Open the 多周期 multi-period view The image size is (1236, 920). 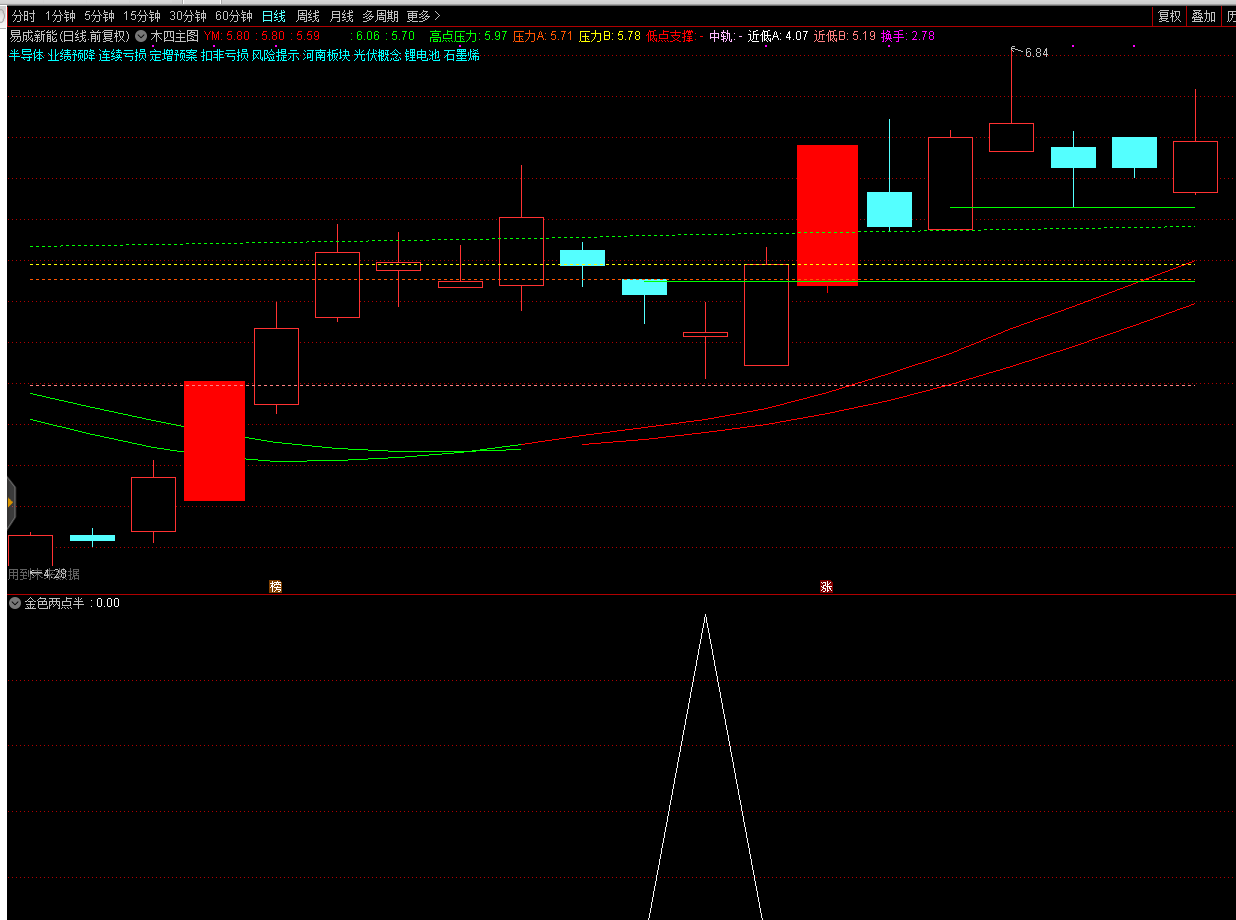[380, 16]
